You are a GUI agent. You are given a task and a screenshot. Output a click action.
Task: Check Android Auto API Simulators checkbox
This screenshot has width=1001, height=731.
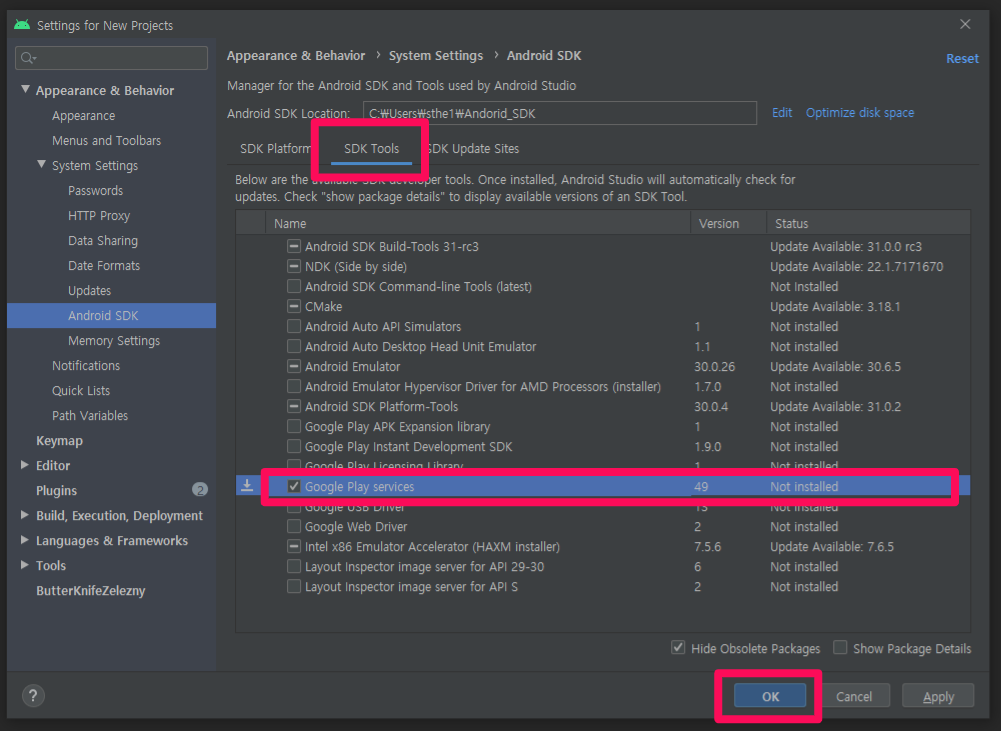pos(294,326)
